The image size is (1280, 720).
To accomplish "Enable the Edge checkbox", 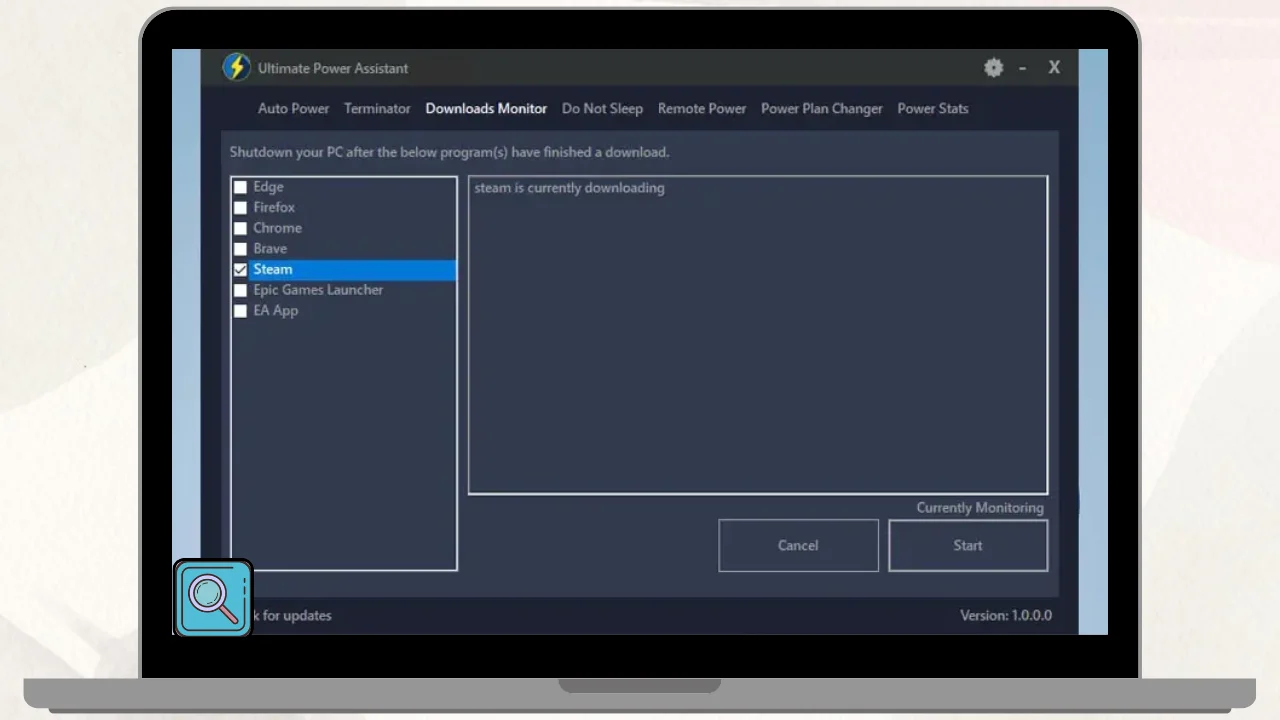I will coord(240,187).
